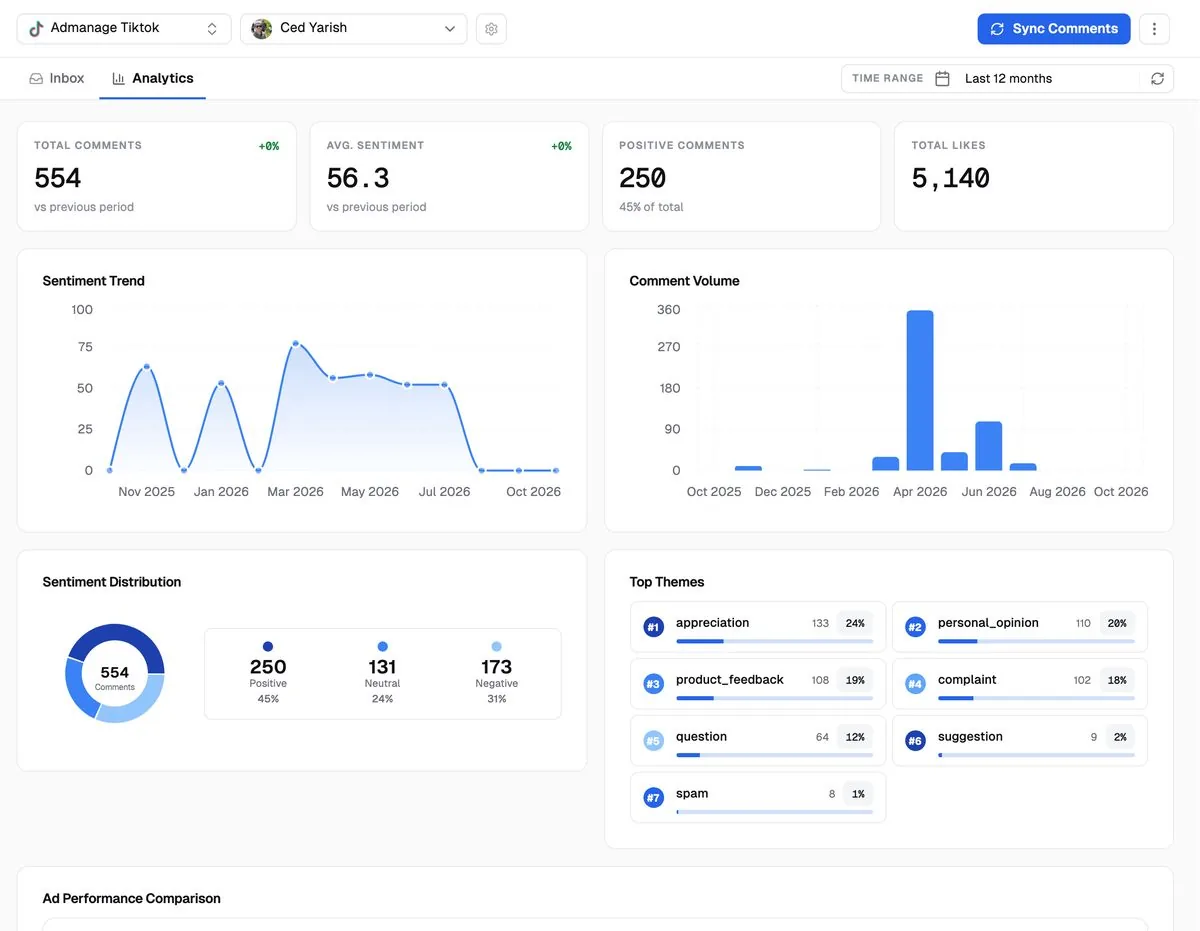The width and height of the screenshot is (1200, 931).
Task: Click the Comment Volume chart title
Action: coord(685,281)
